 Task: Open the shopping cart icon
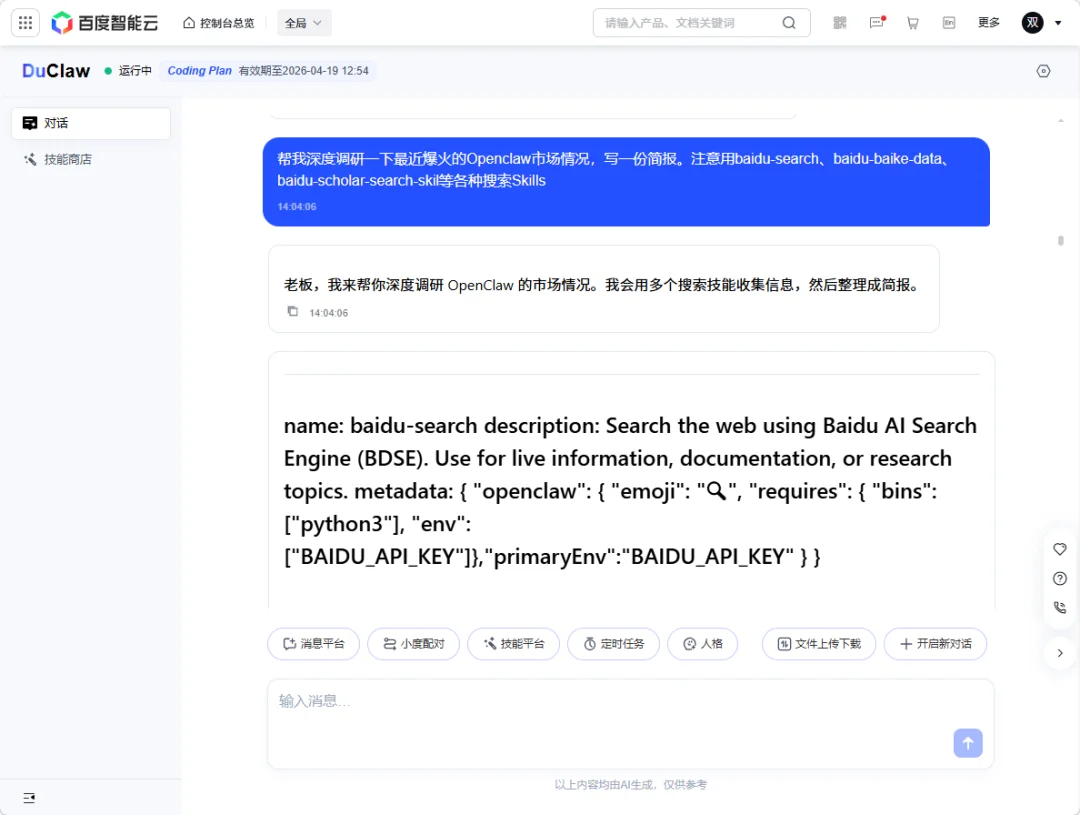pyautogui.click(x=913, y=23)
